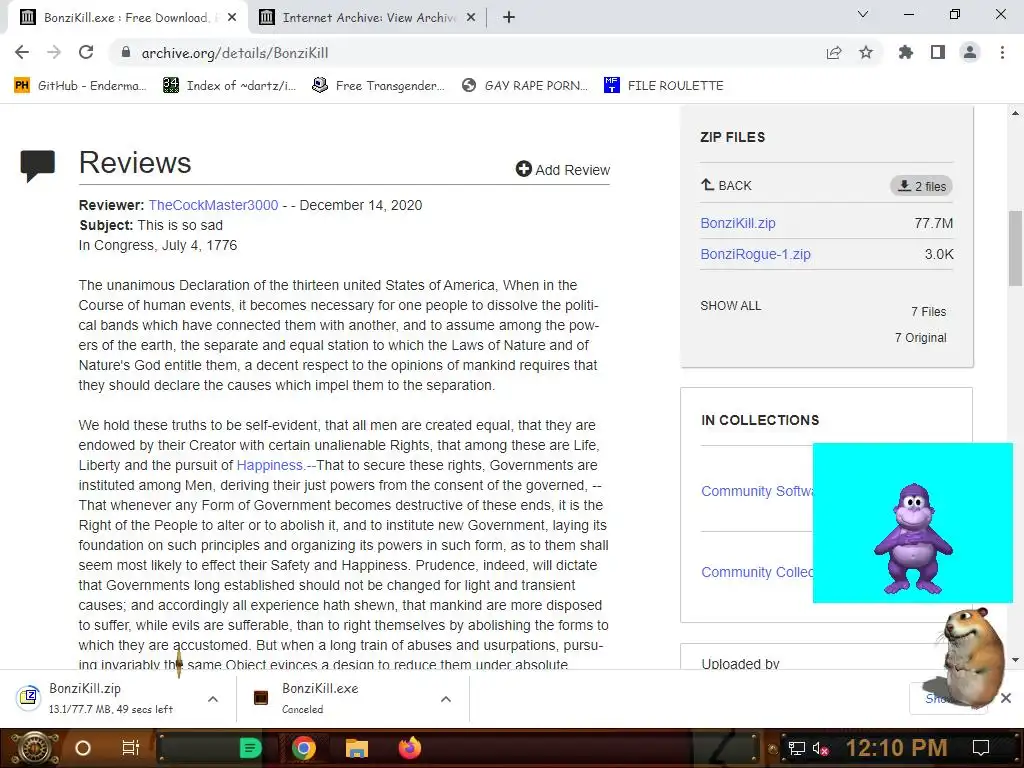Open the Extensions puzzle icon
1024x768 pixels.
coord(906,52)
